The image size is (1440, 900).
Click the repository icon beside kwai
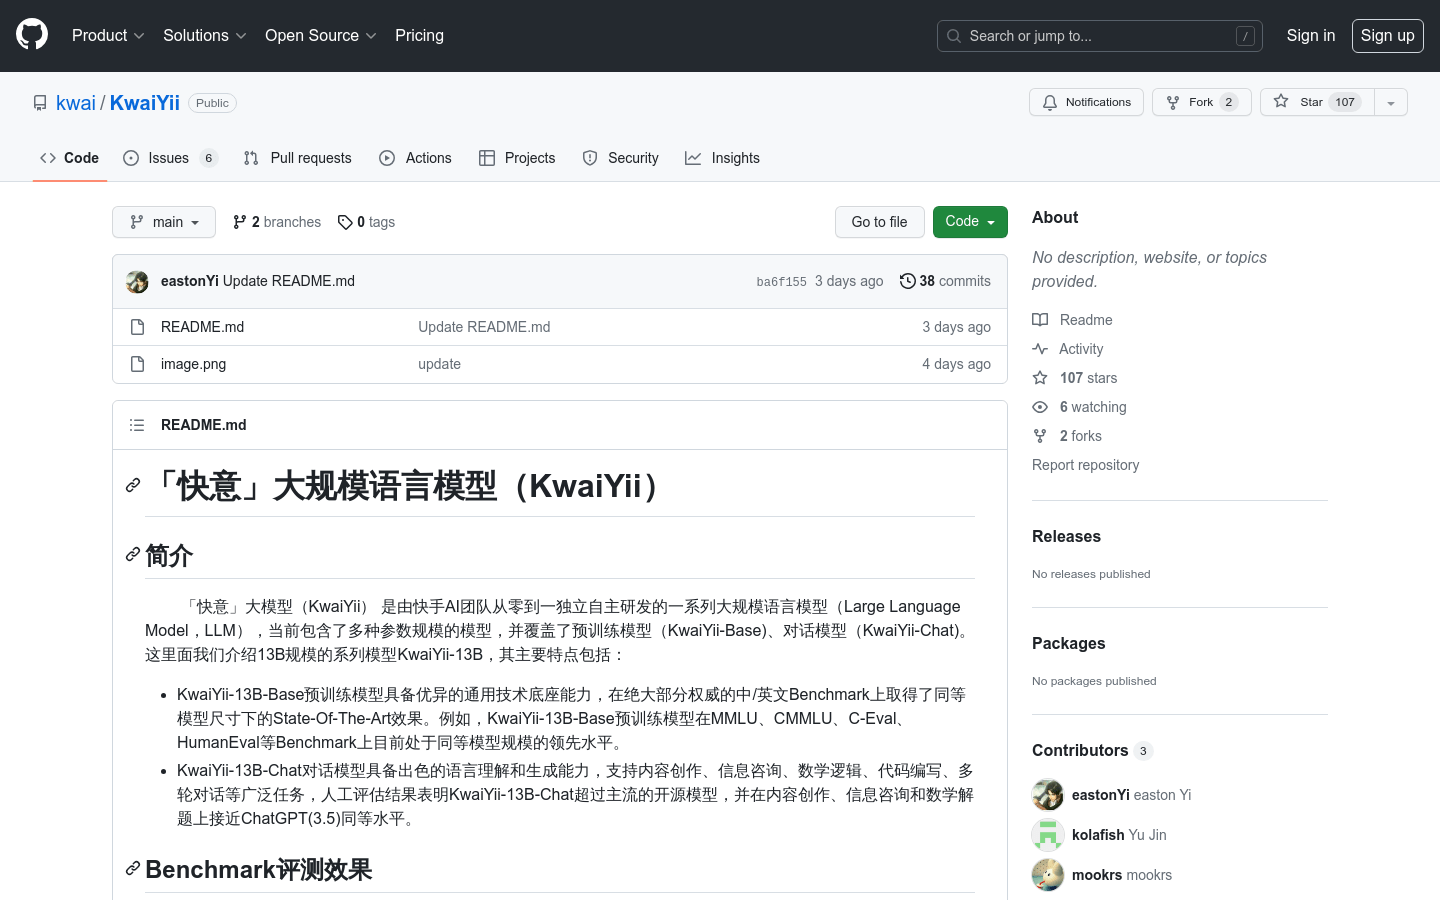pyautogui.click(x=40, y=103)
